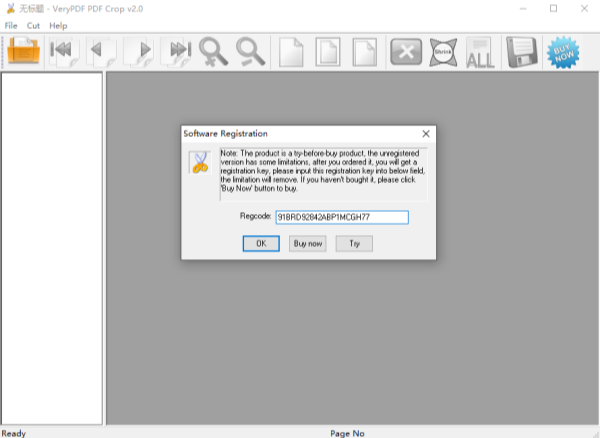Open the Cut menu
Screen dimensions: 600x438
[x=33, y=26]
